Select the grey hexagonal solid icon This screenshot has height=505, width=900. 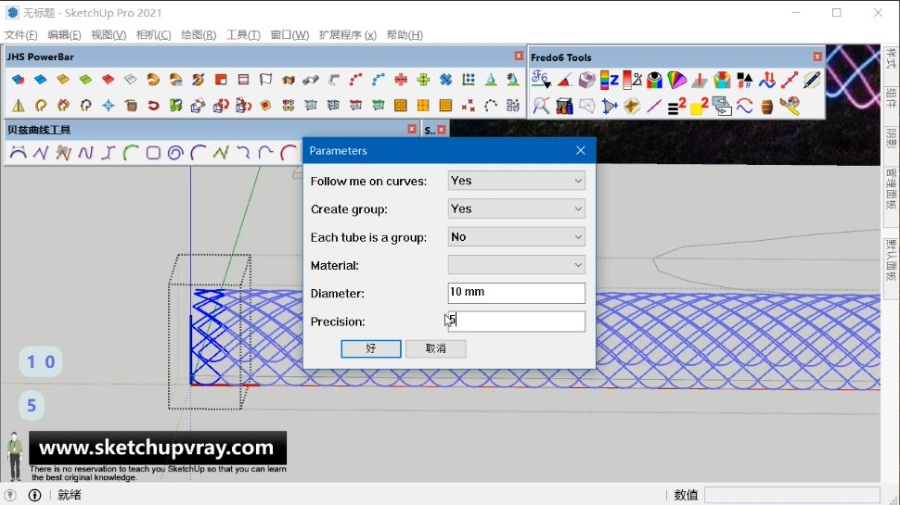pyautogui.click(x=587, y=80)
